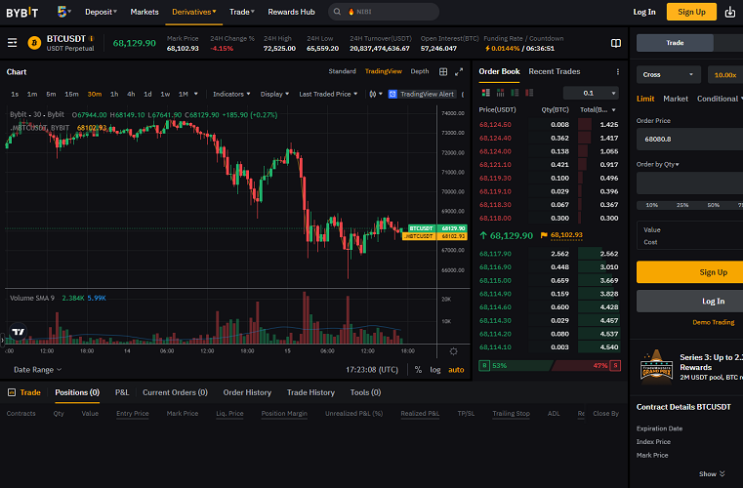Screen dimensions: 743x488
Task: Open order book more options menu
Action: [x=617, y=72]
